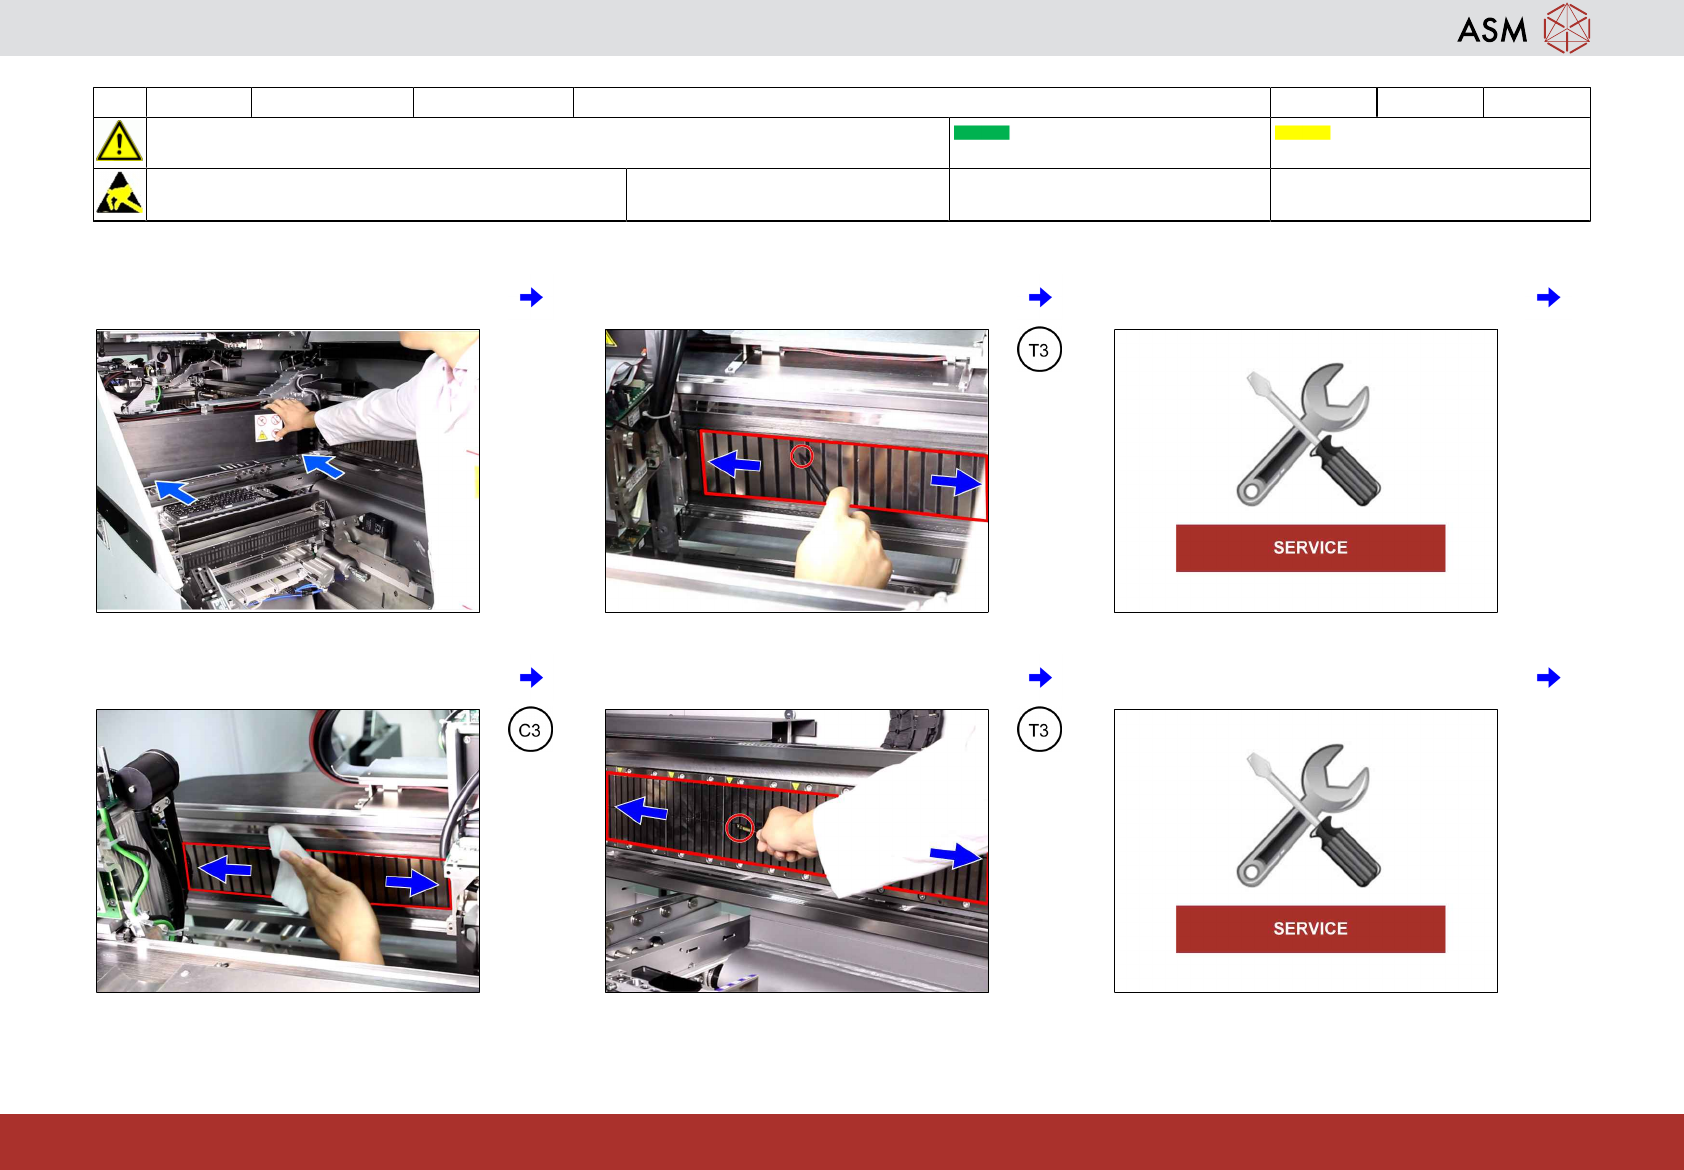Click the blue next arrow above the C3 label
The height and width of the screenshot is (1170, 1684).
(x=531, y=678)
